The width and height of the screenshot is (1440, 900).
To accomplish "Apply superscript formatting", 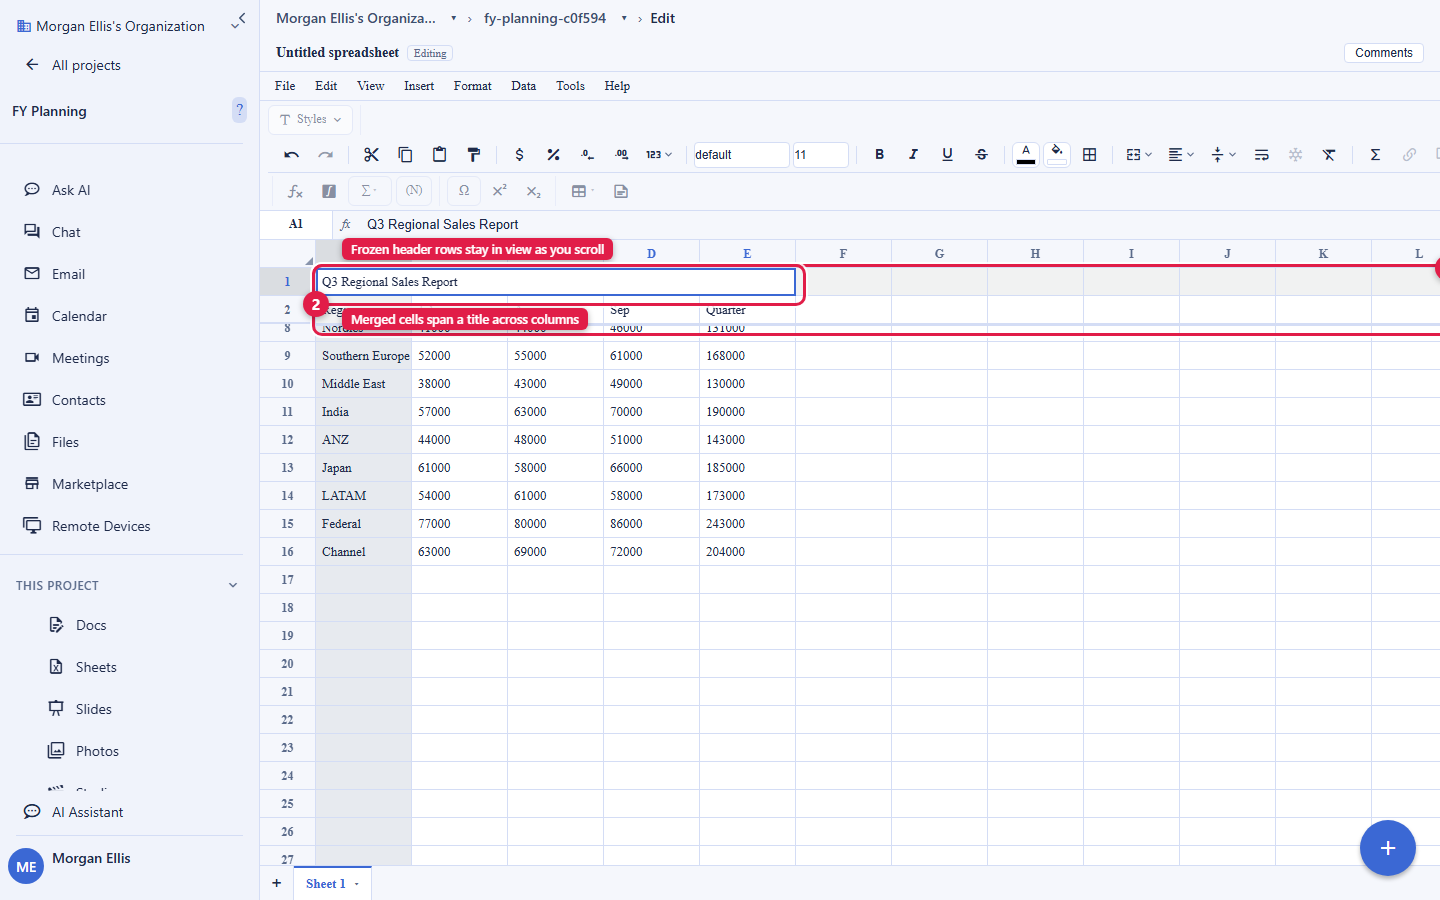I will click(499, 191).
